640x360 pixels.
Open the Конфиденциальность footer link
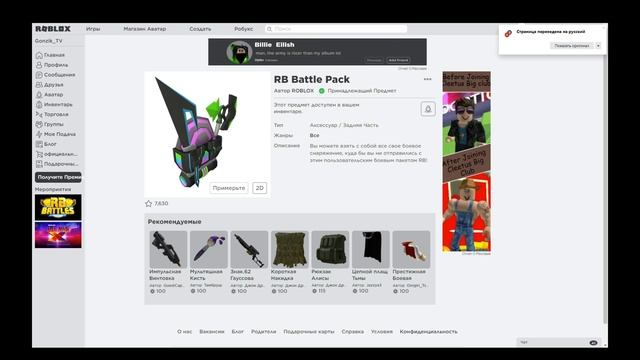click(x=429, y=331)
